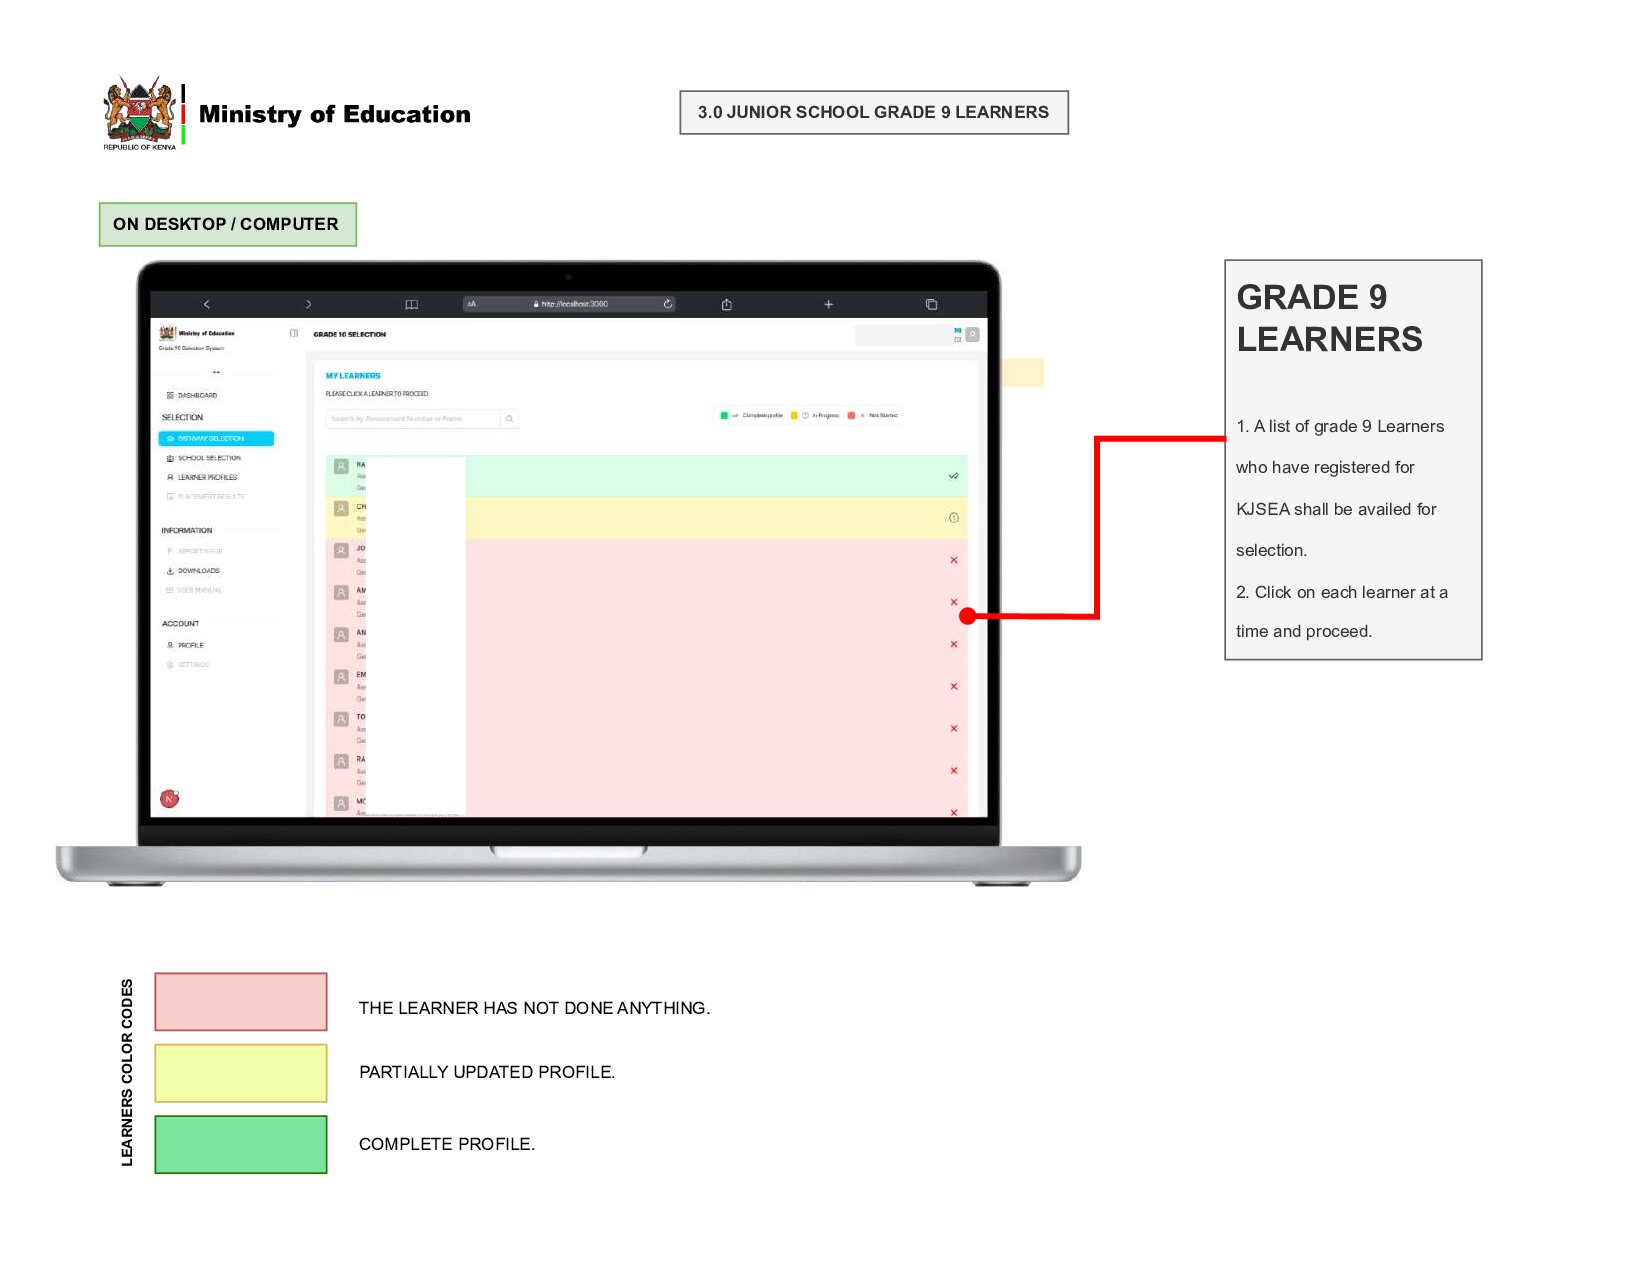
Task: Open the AA reader text-size control
Action: point(472,304)
